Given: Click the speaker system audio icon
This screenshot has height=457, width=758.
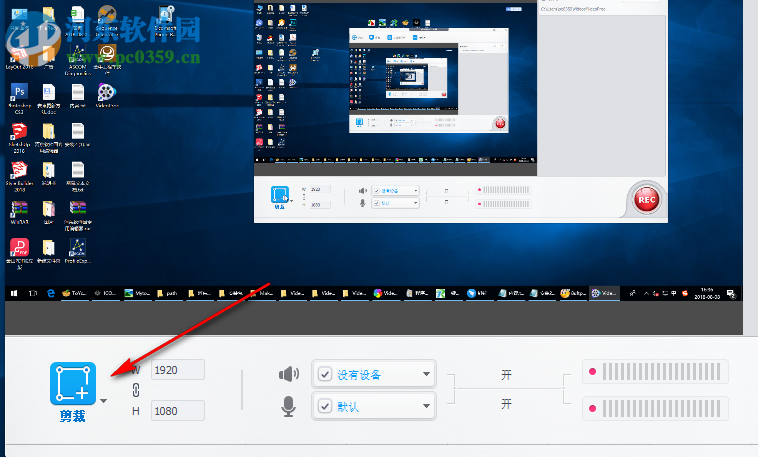Looking at the screenshot, I should (289, 374).
